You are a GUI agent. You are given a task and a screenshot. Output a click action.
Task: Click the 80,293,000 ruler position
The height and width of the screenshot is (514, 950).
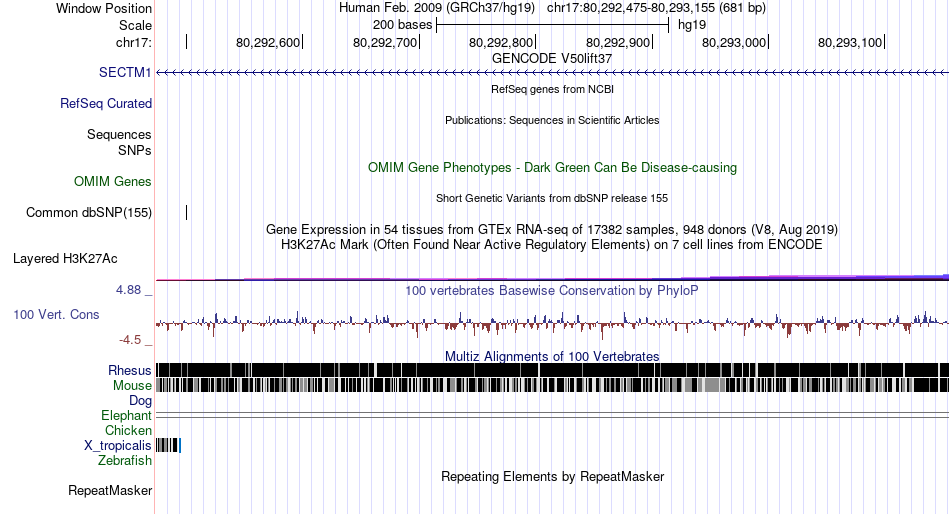point(734,42)
